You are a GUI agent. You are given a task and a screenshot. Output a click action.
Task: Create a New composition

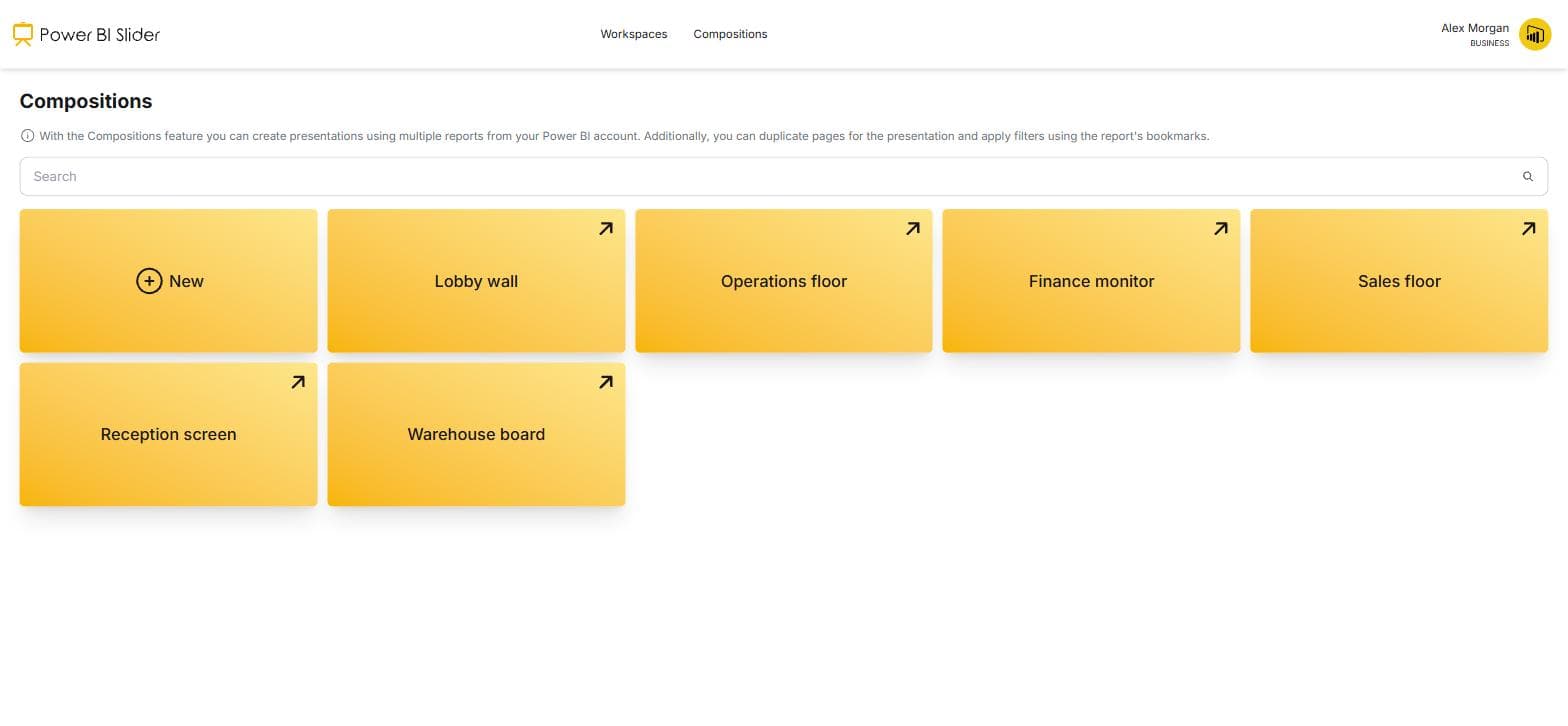pos(168,281)
